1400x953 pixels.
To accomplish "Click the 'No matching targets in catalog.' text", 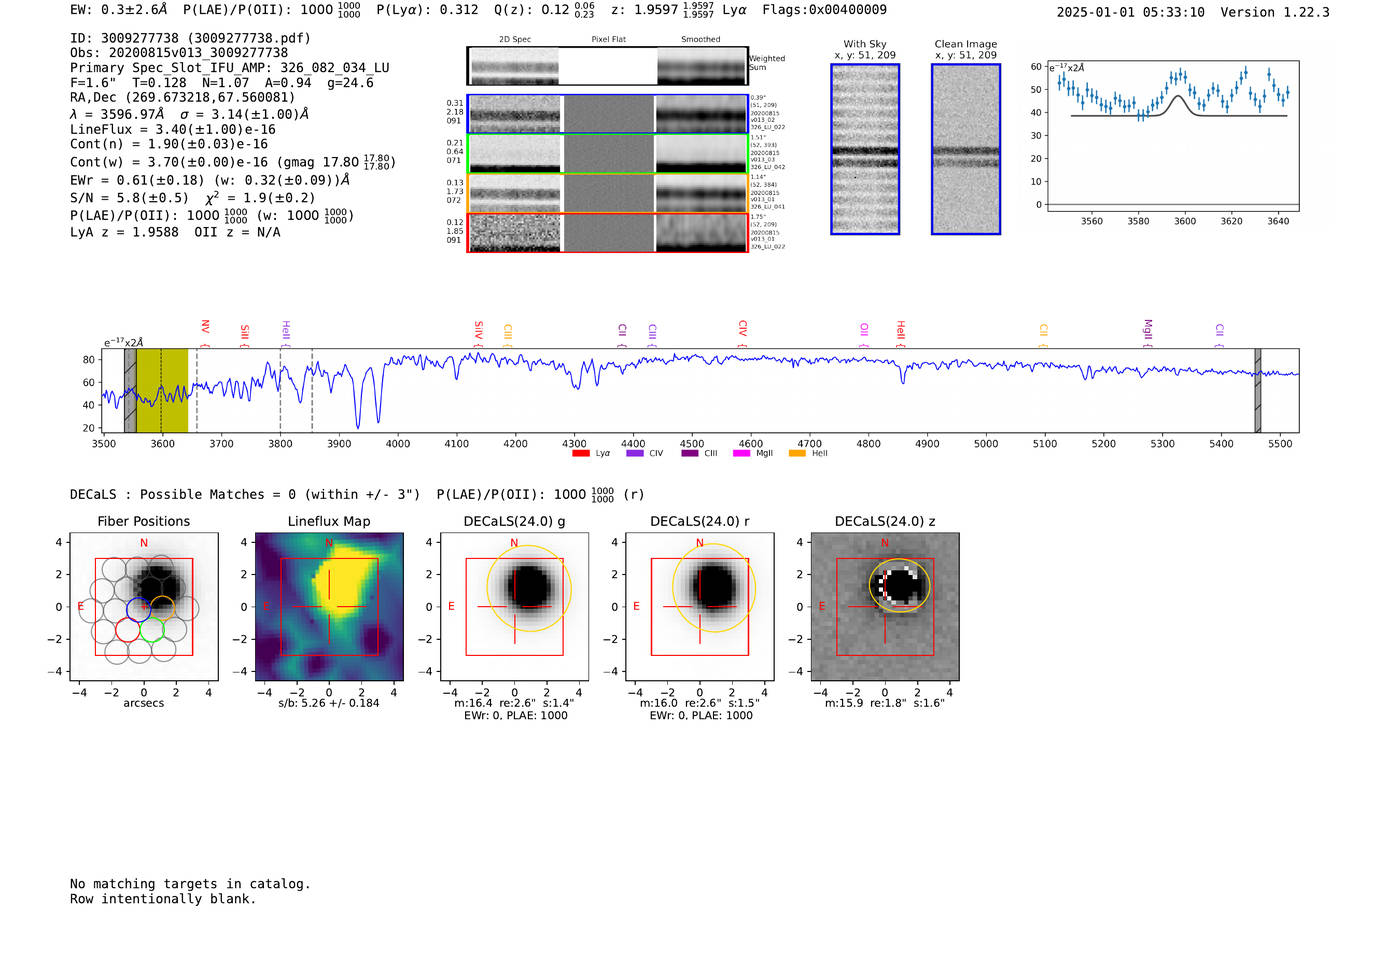I will point(190,884).
